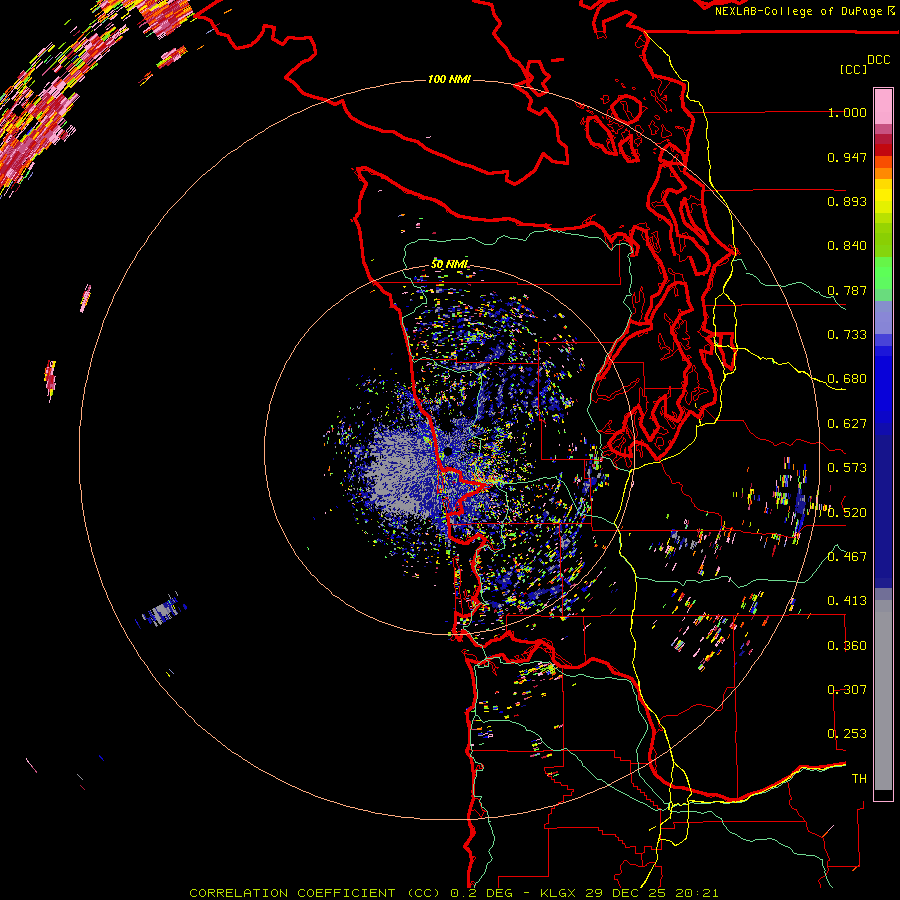Click the DCC product label above the color bar

pyautogui.click(x=878, y=60)
